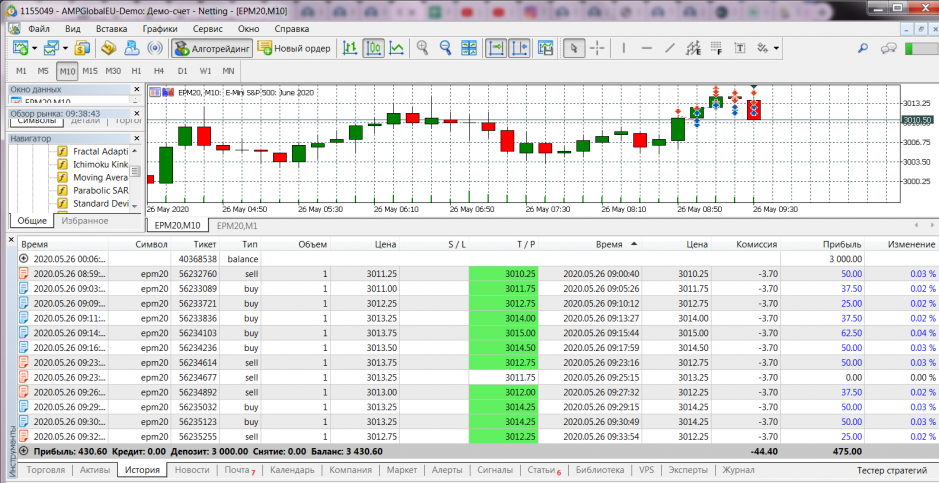This screenshot has width=939, height=483.
Task: Select the M1 timeframe
Action: point(21,71)
